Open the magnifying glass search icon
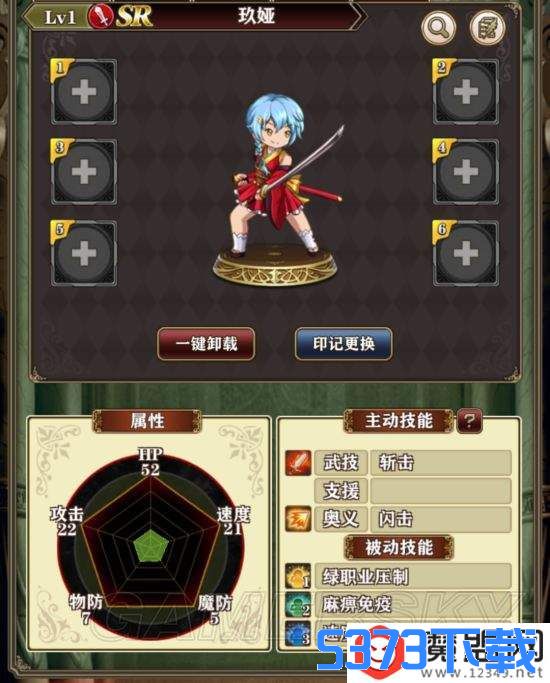 coord(439,28)
